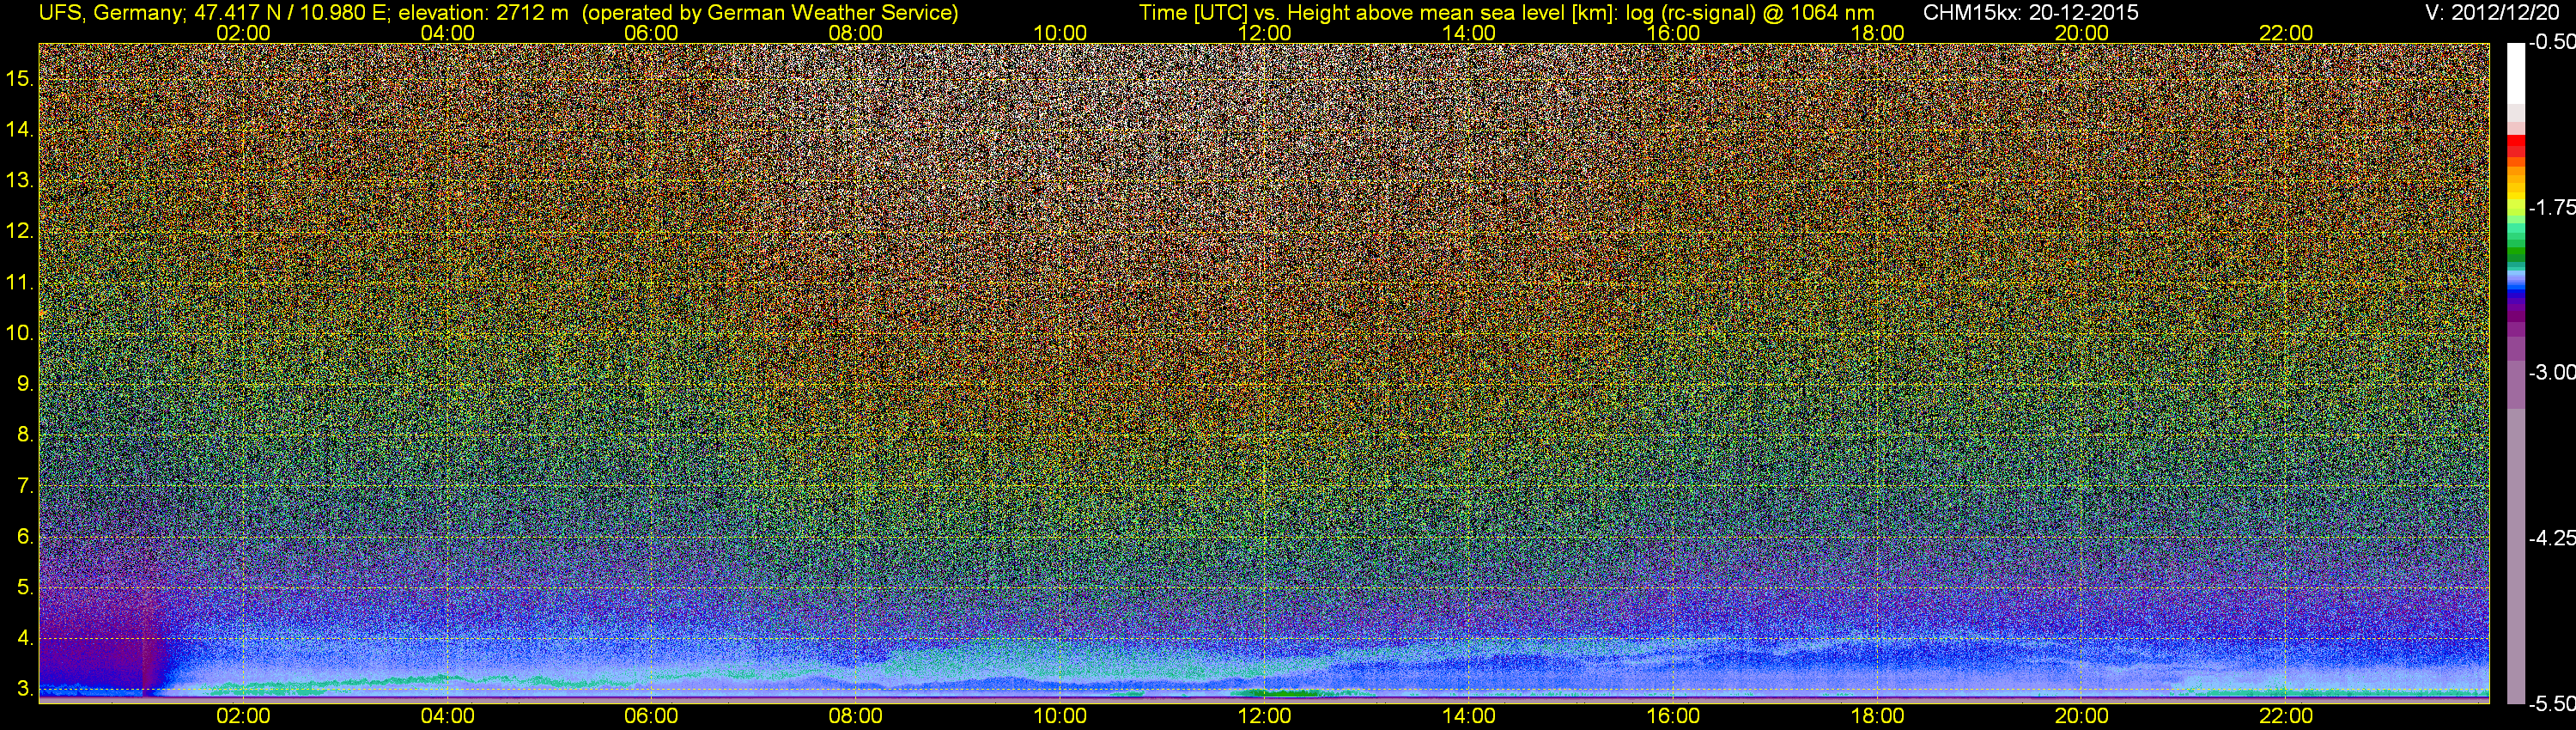Click the instrument date label 'CHM15kx: 20-12-2015'
Image resolution: width=2576 pixels, height=730 pixels.
(2031, 12)
